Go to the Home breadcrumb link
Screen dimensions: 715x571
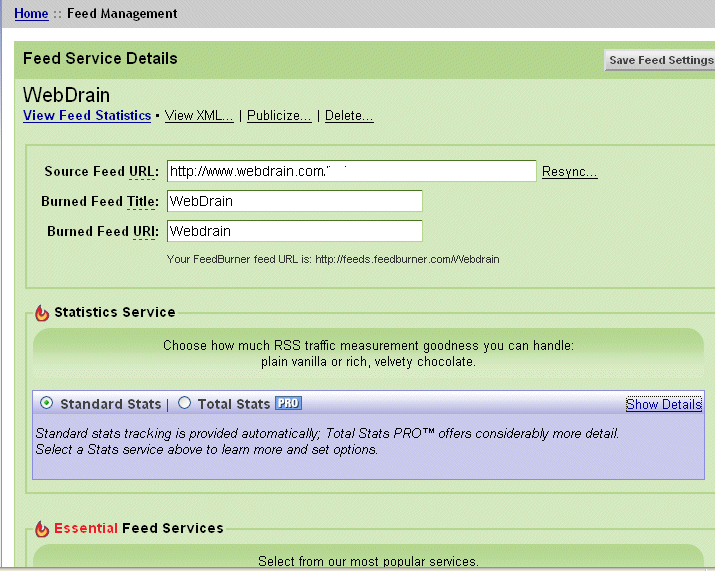pos(31,14)
